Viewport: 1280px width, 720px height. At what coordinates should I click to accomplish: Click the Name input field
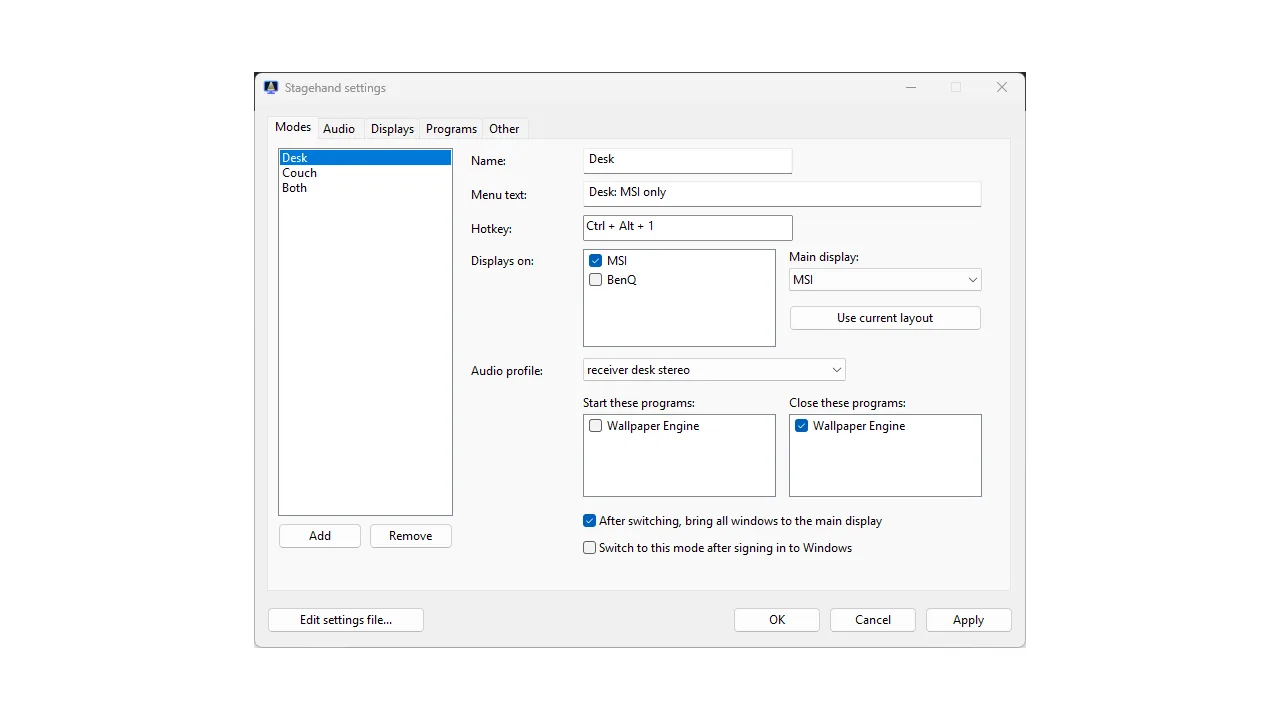coord(688,160)
